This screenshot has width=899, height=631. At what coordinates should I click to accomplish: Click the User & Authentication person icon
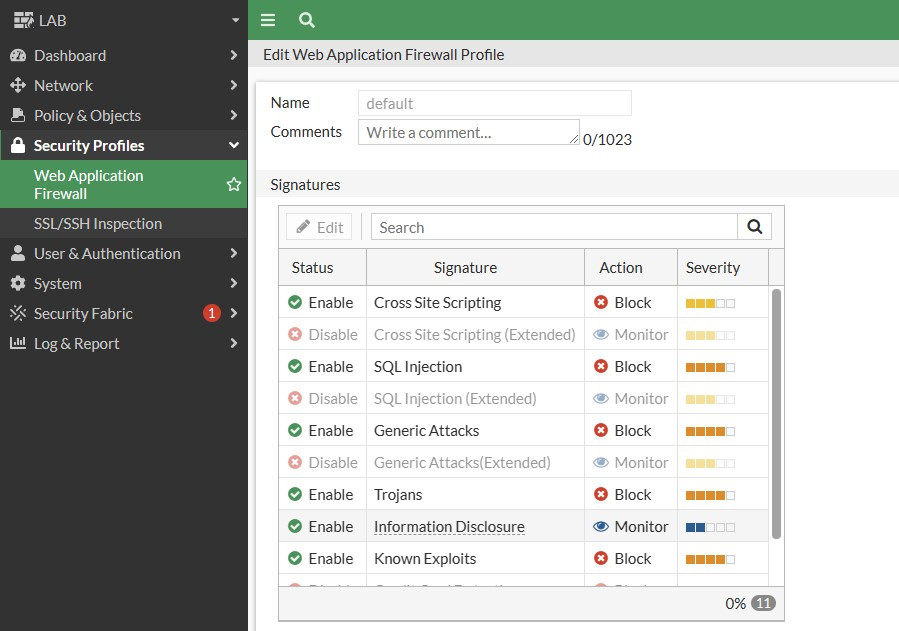(18, 253)
